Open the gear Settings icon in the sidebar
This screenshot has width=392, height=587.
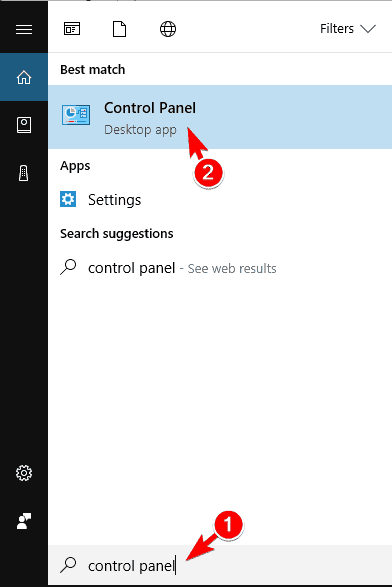pos(24,473)
